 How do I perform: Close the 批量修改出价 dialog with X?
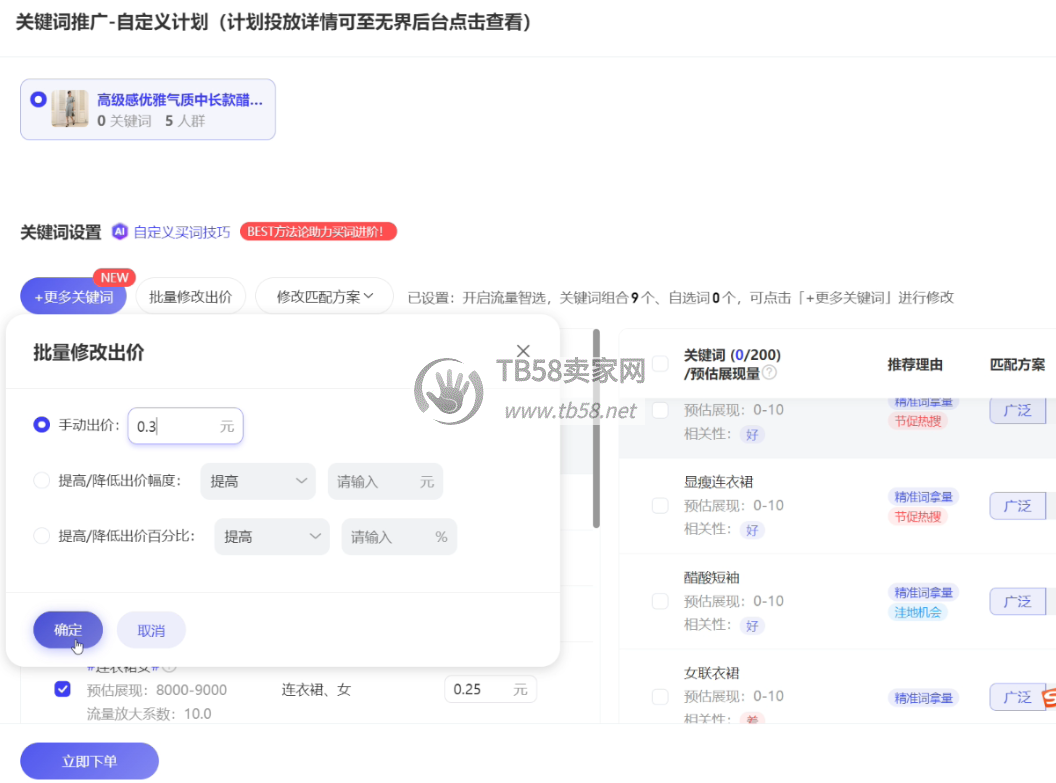[523, 350]
